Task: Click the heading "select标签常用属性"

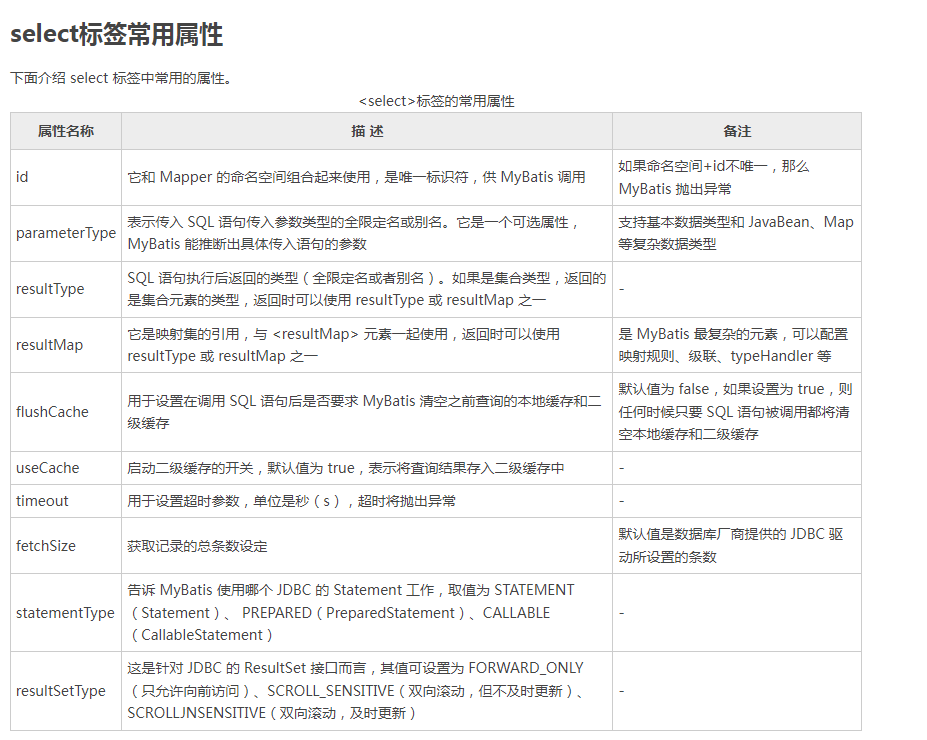Action: click(x=116, y=34)
